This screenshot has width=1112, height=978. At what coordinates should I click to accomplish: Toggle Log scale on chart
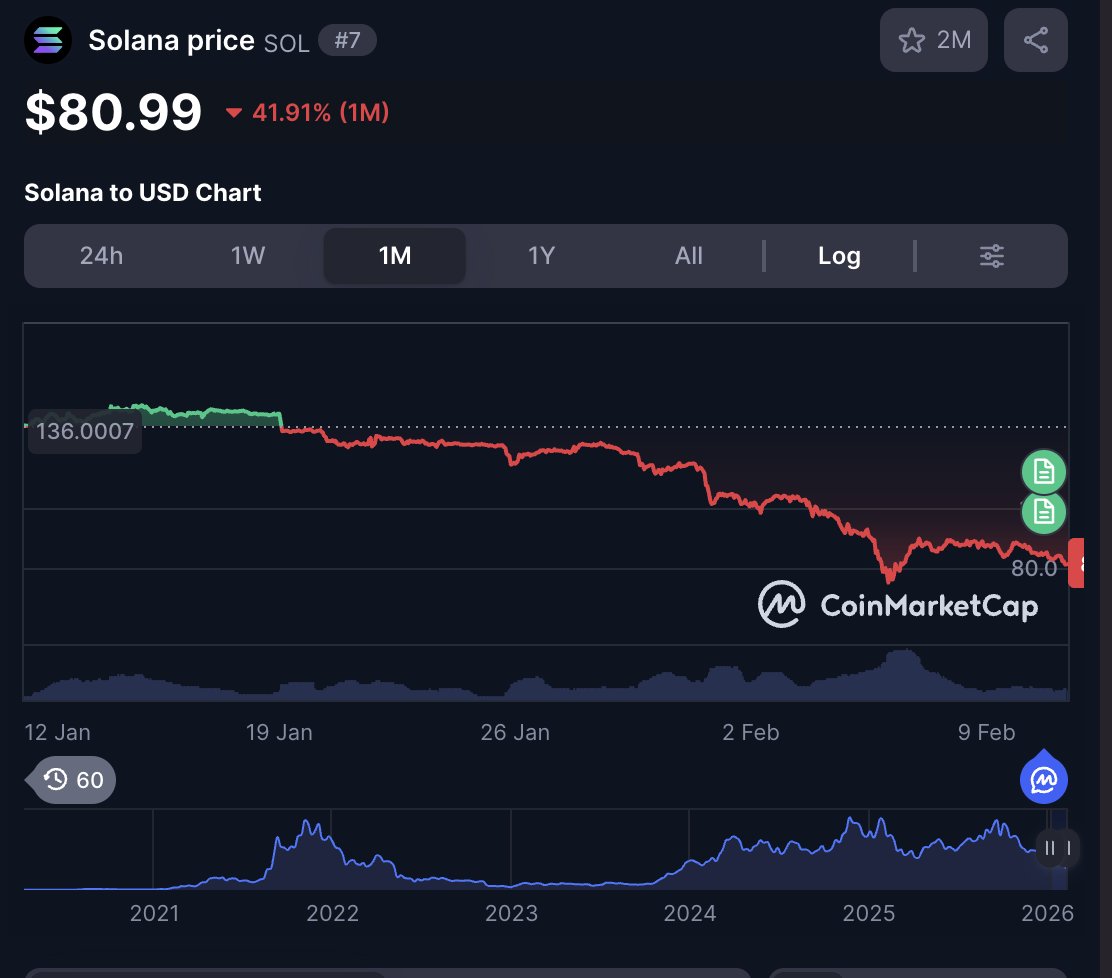point(839,256)
